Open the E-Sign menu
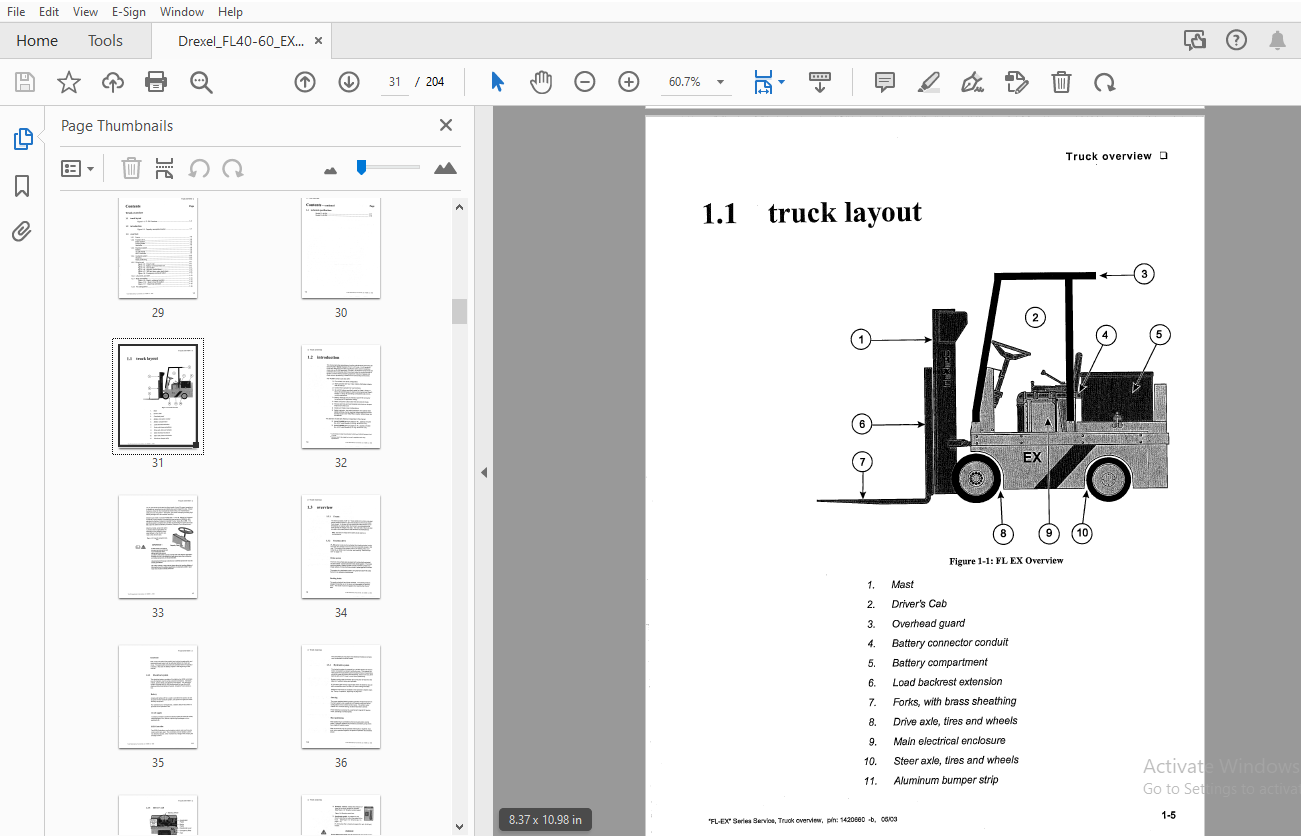This screenshot has width=1301, height=836. (x=128, y=12)
